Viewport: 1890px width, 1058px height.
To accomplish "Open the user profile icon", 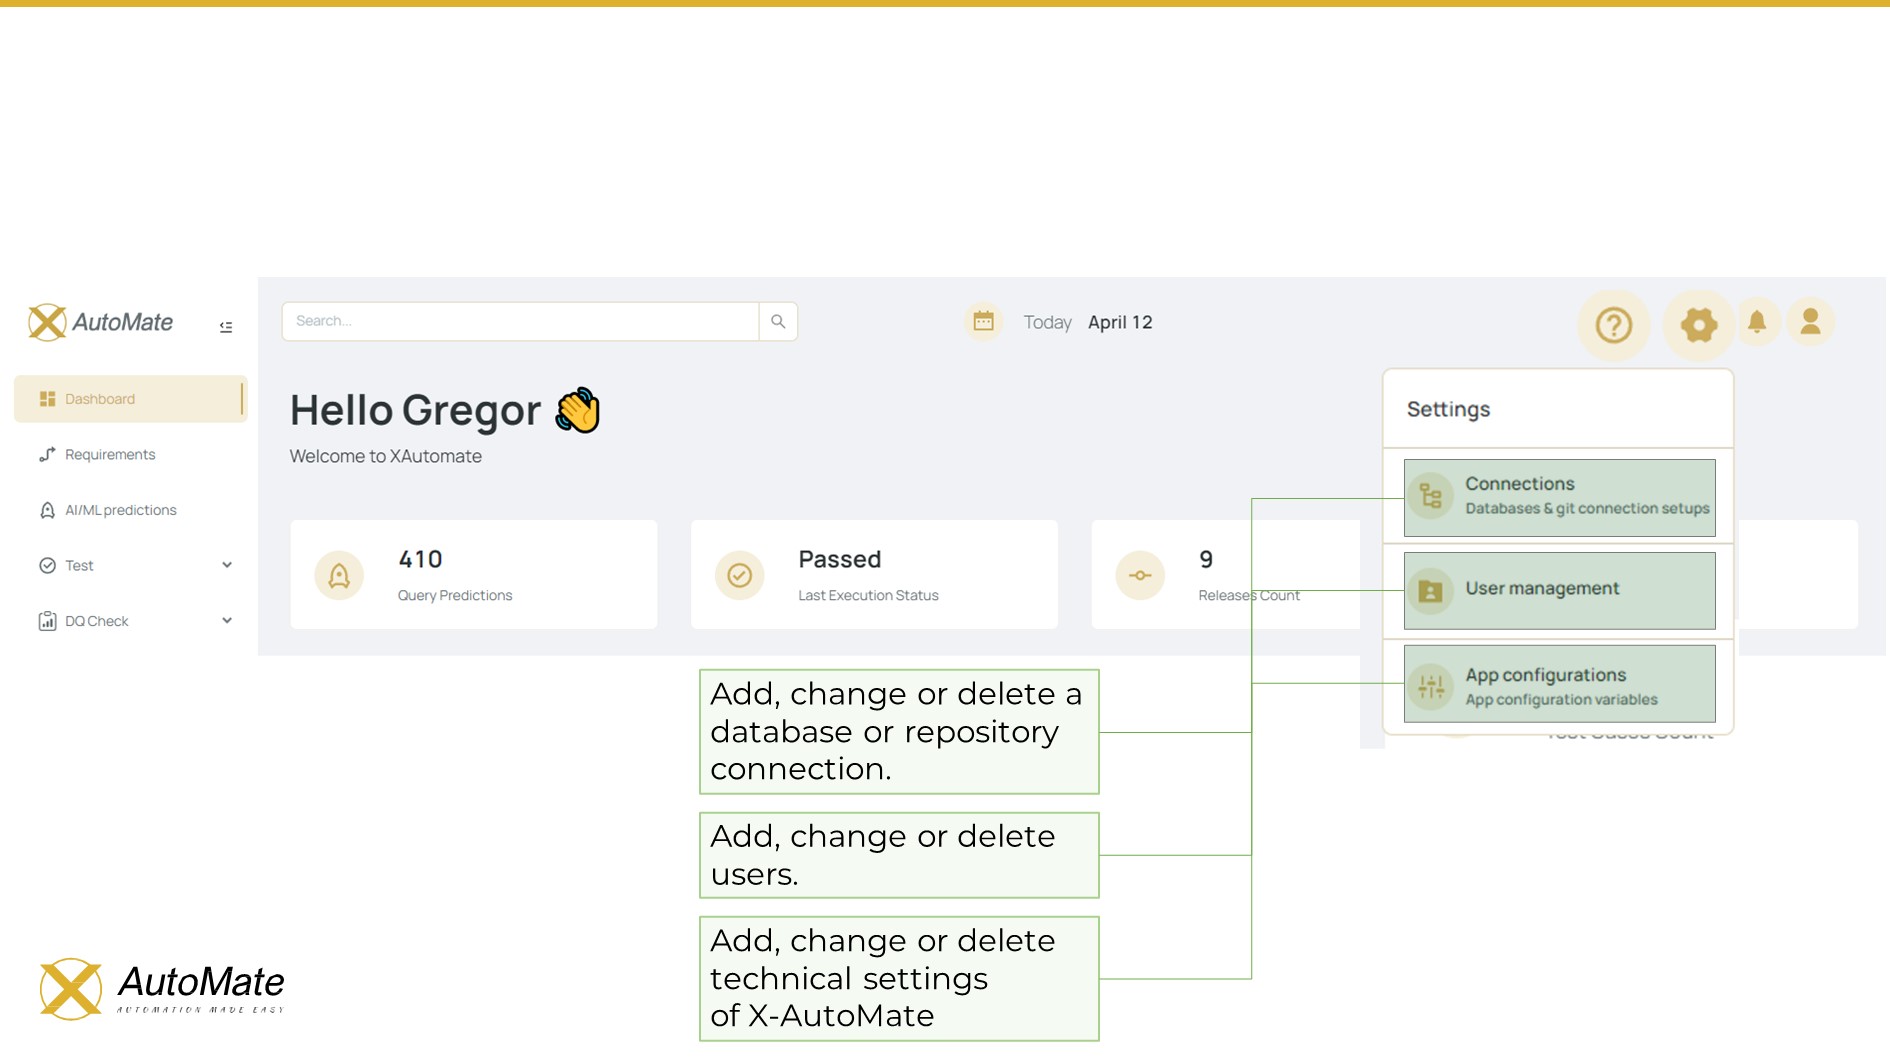I will click(1810, 322).
